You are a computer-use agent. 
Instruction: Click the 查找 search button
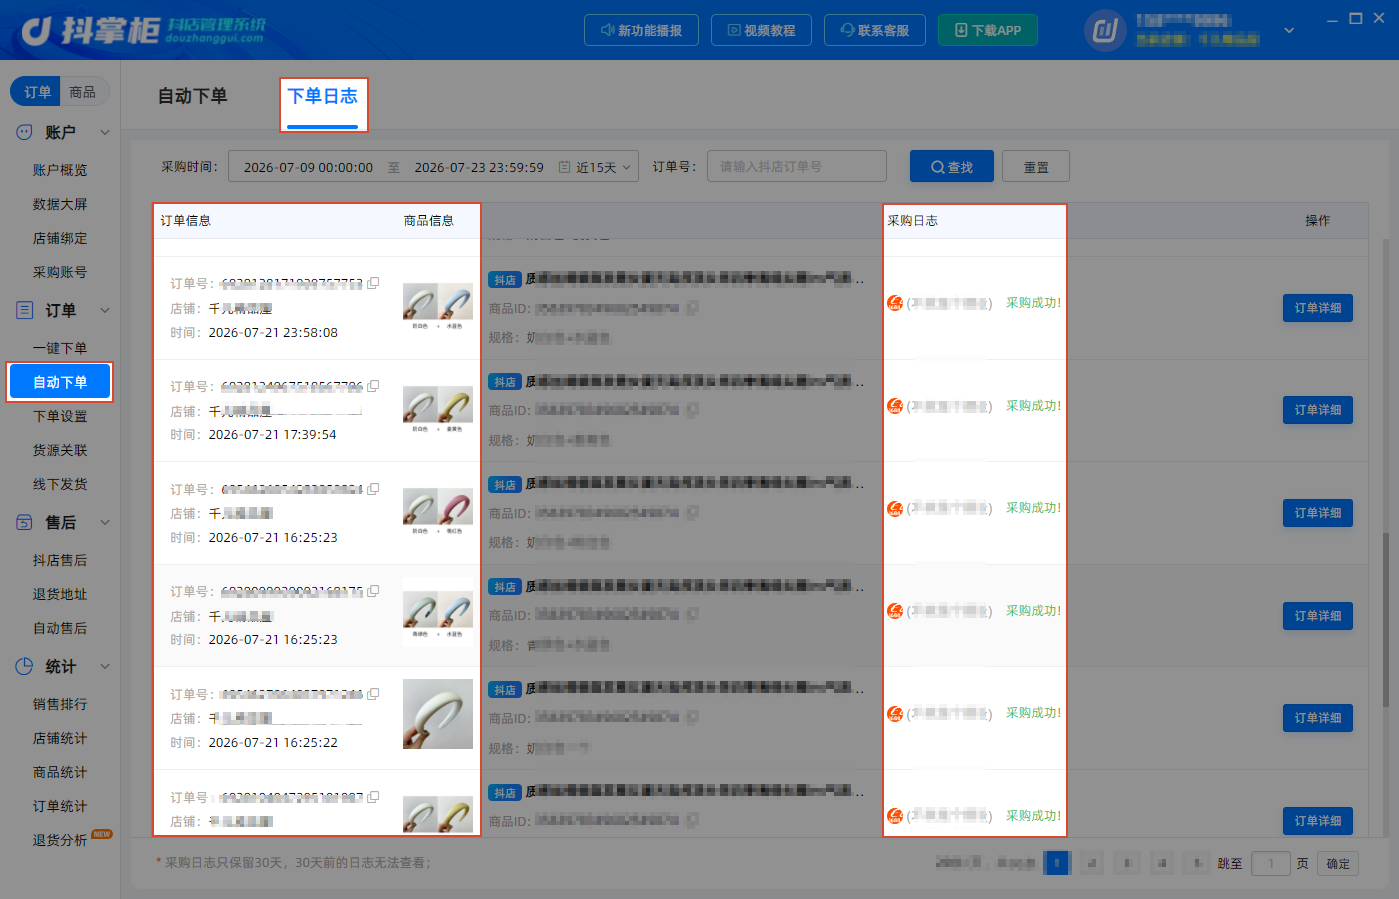pos(952,167)
